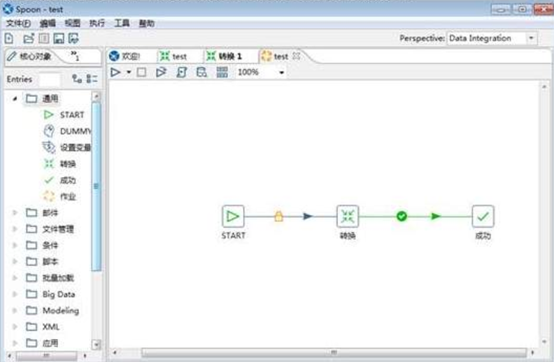Screen dimensions: 554x362
Task: Open the 帮助 menu
Action: 147,23
